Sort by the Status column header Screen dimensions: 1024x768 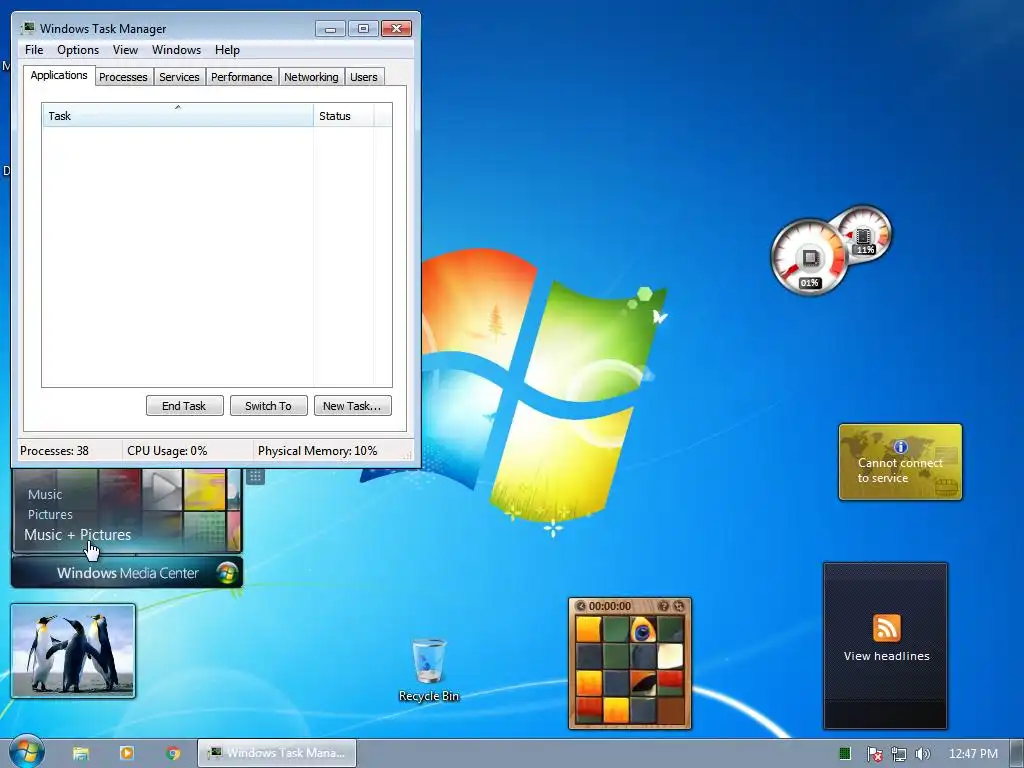tap(344, 116)
